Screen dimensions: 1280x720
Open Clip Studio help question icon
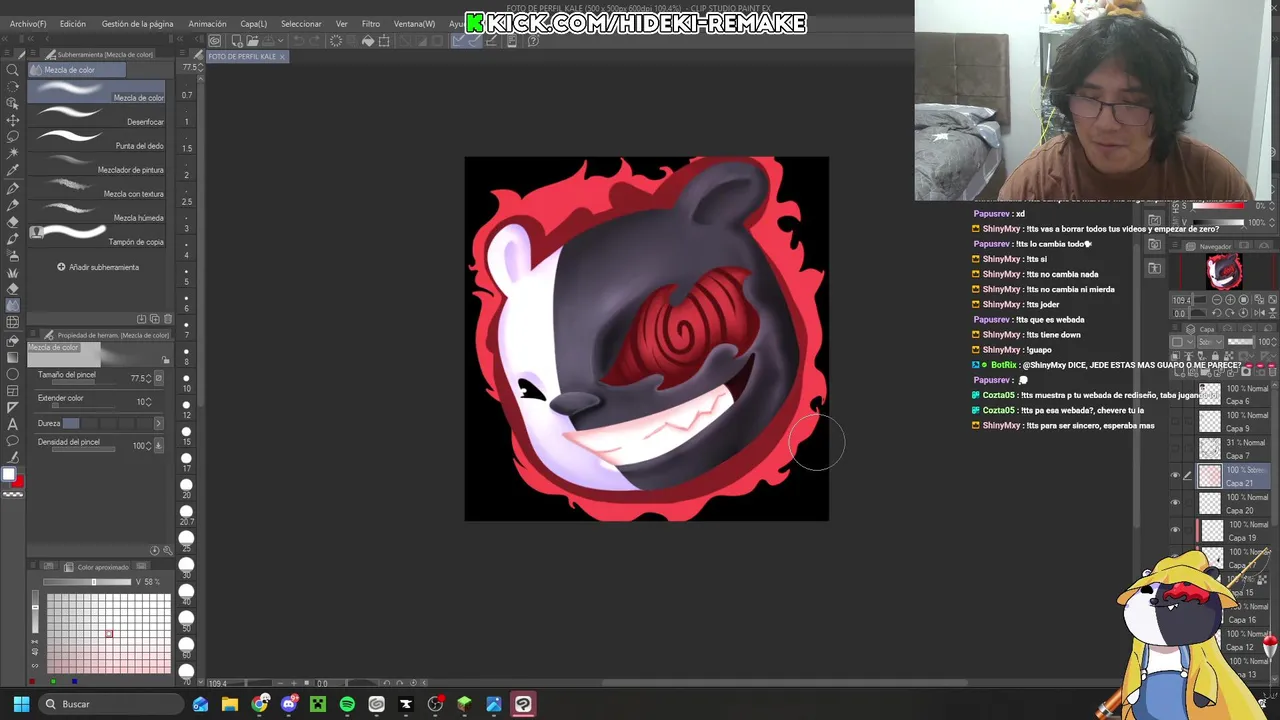click(x=533, y=41)
